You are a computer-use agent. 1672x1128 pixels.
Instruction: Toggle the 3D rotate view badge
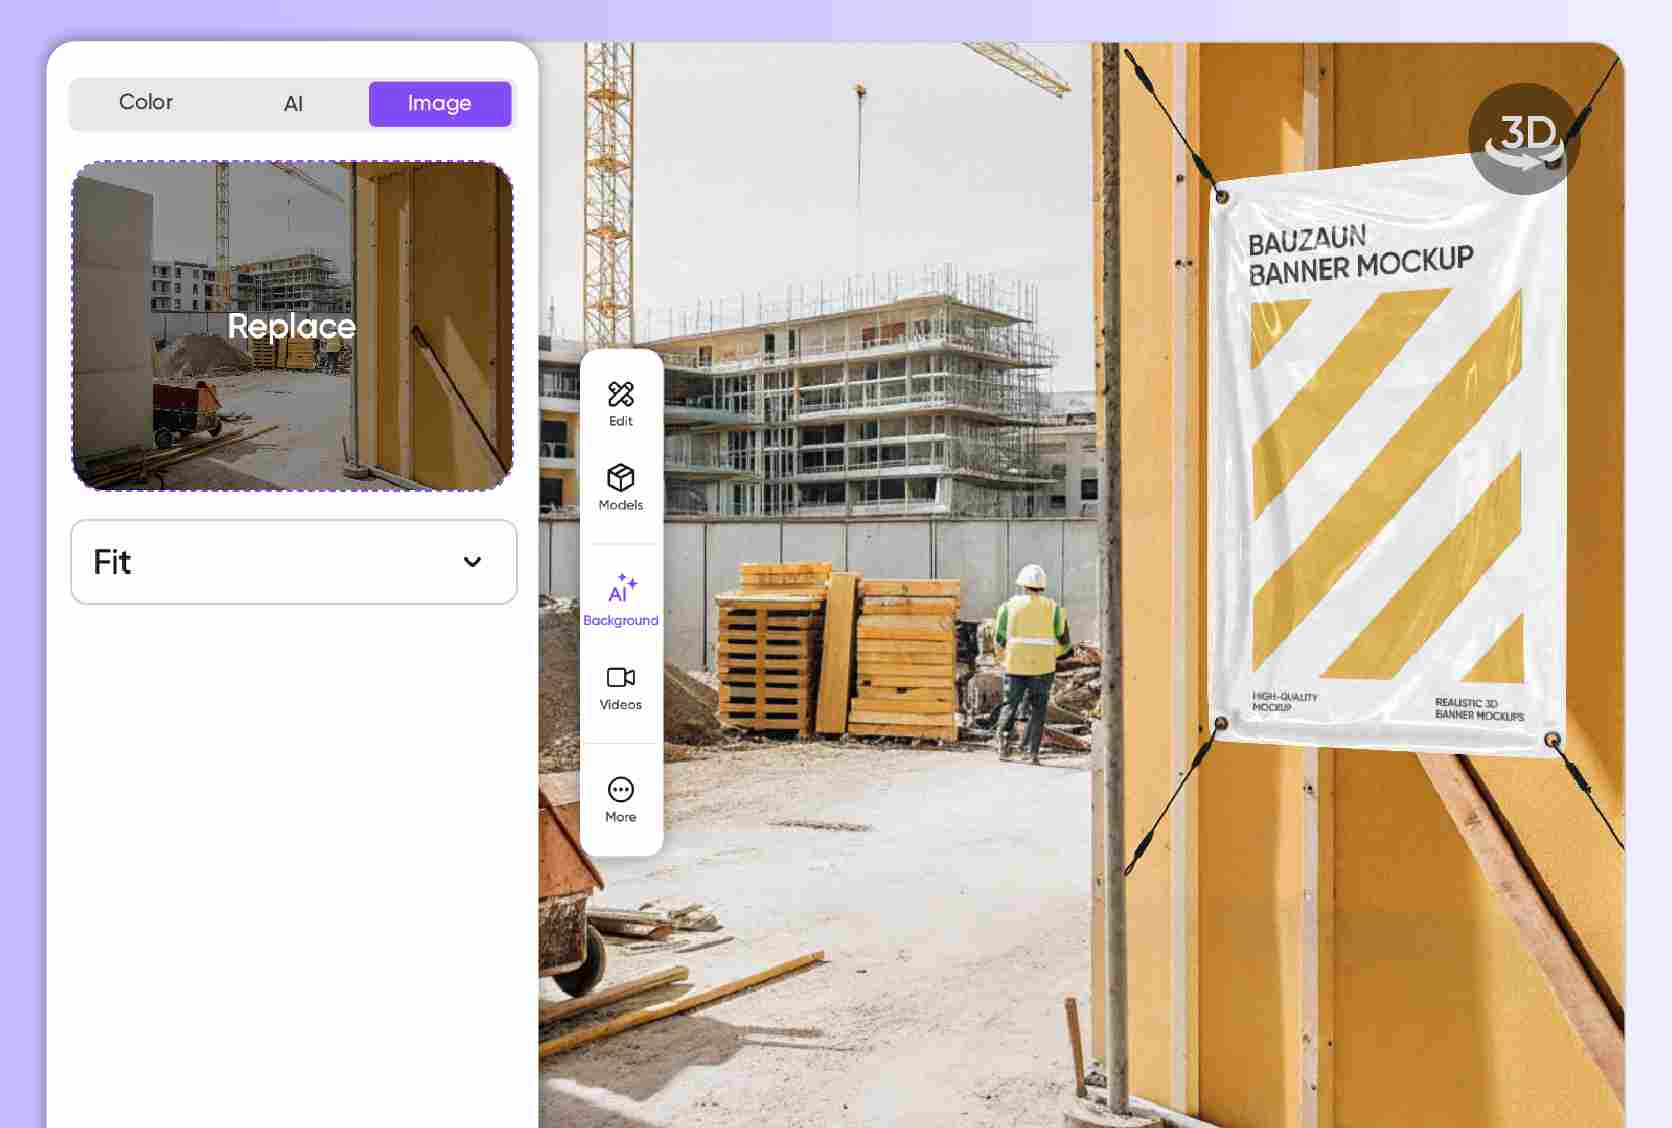click(x=1524, y=139)
